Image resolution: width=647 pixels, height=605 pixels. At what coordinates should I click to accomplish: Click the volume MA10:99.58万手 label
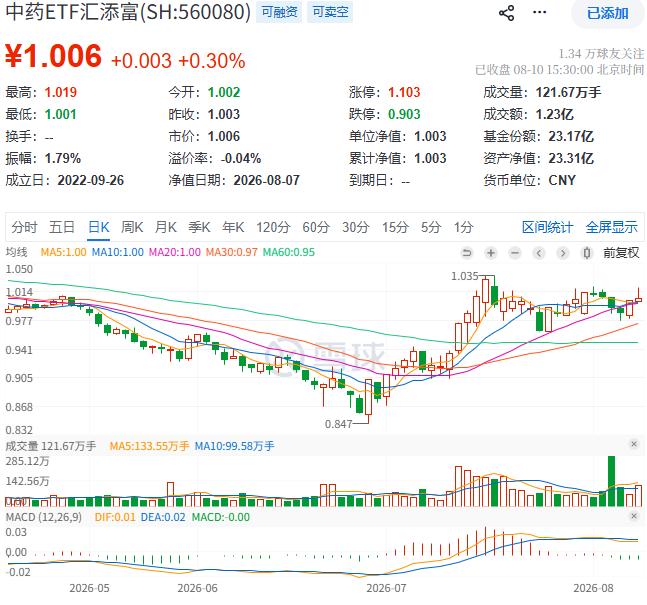coord(234,446)
